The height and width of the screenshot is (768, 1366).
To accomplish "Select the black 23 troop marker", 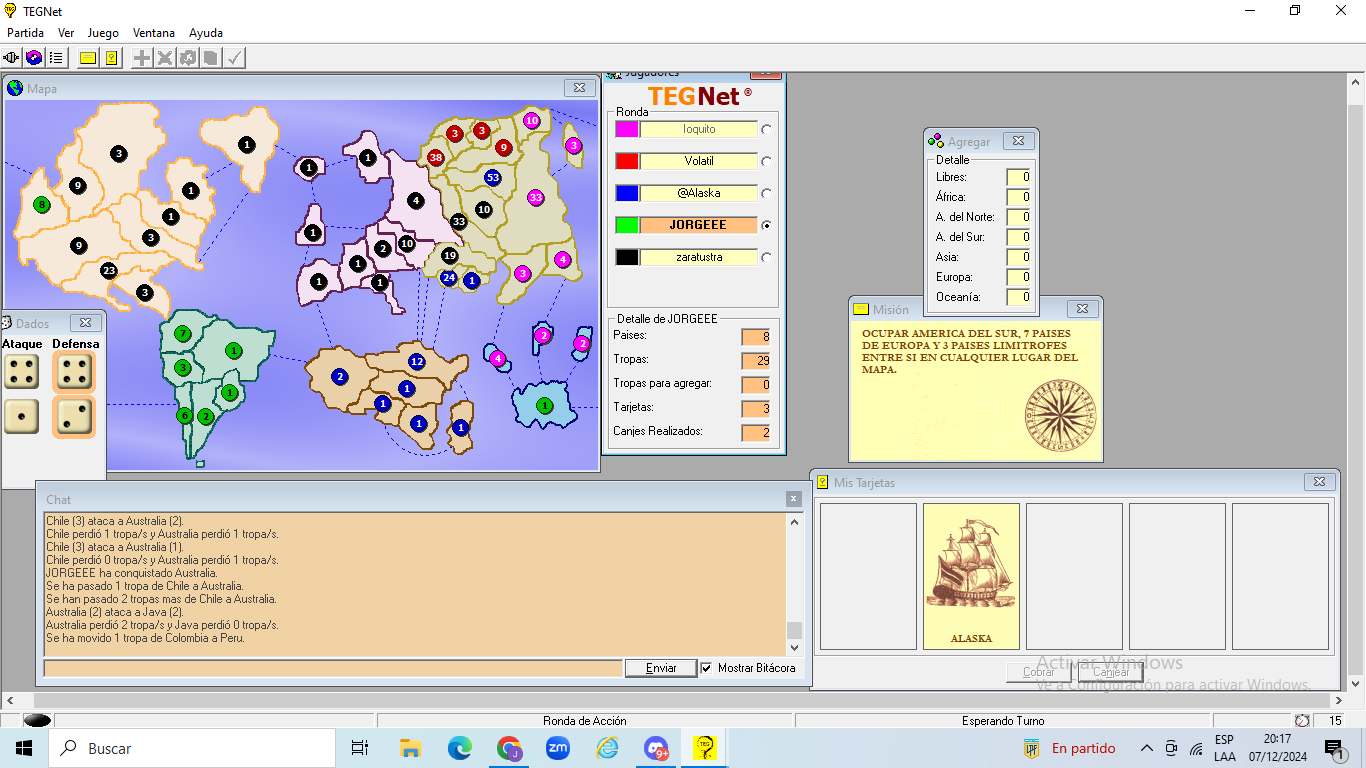I will tap(109, 270).
